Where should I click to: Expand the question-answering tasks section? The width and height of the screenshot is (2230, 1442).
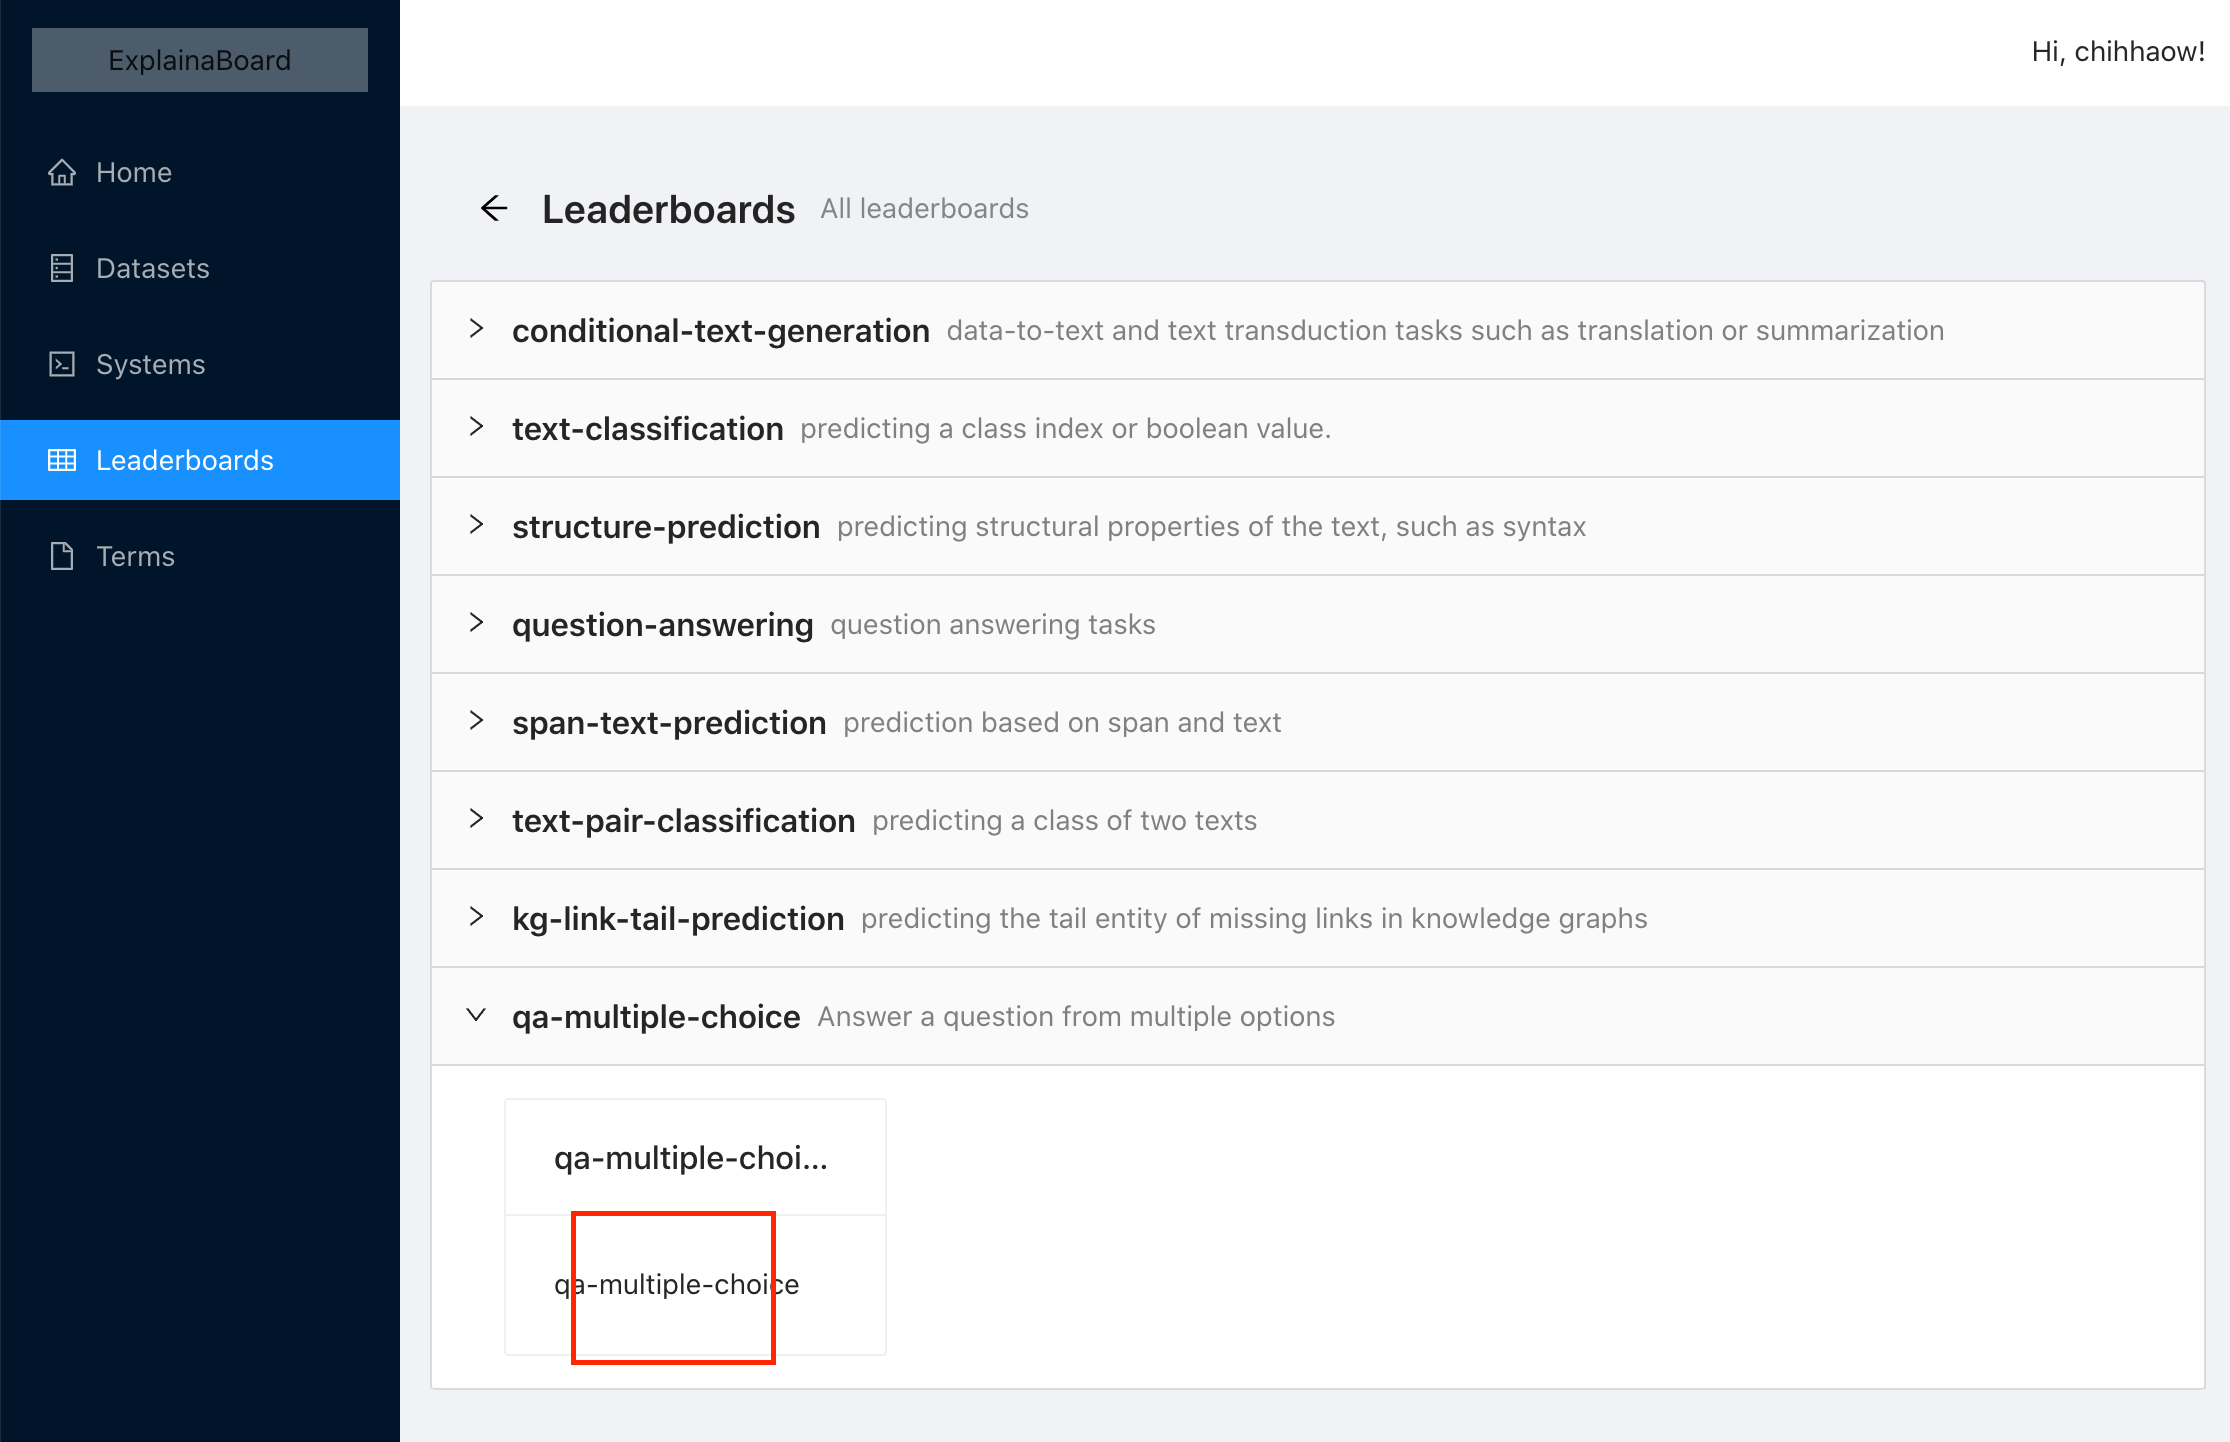(x=476, y=623)
